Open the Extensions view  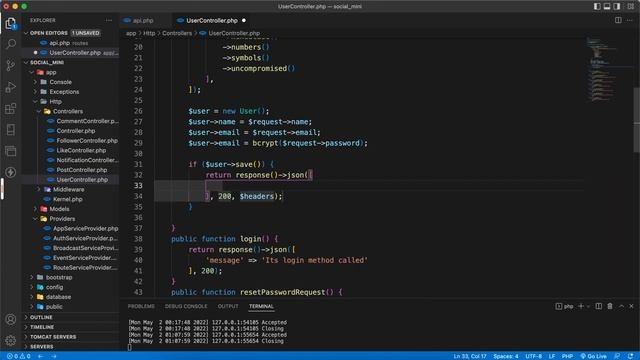click(11, 109)
